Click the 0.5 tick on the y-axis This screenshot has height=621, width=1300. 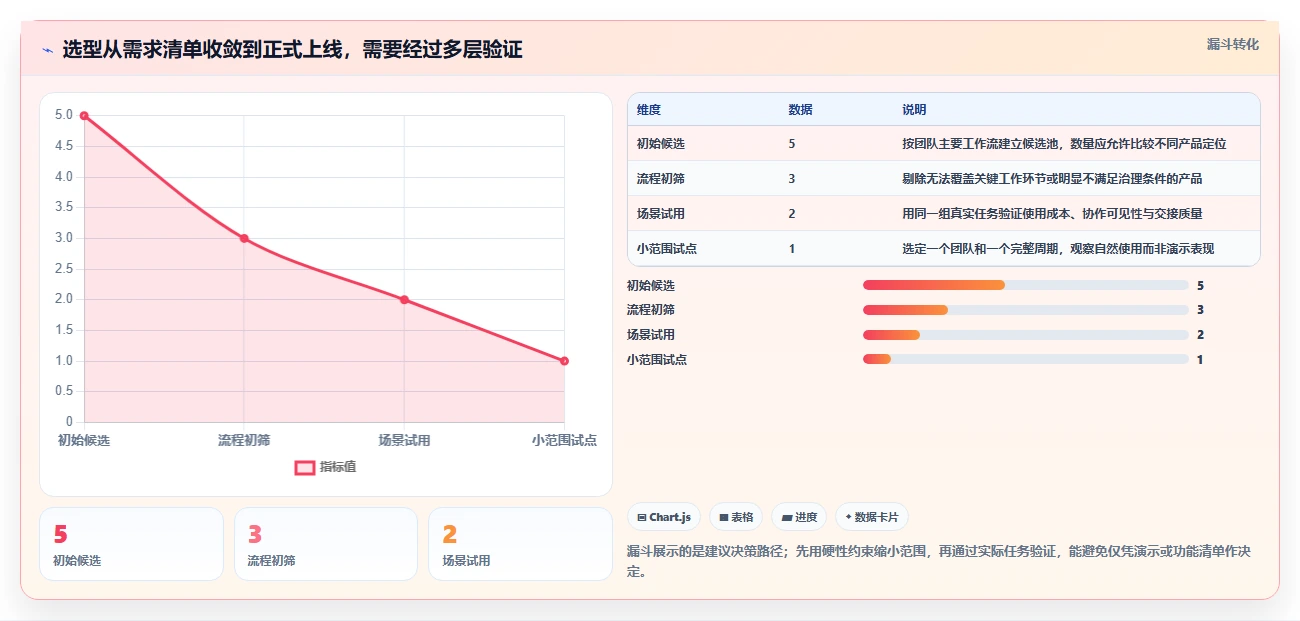pos(64,391)
